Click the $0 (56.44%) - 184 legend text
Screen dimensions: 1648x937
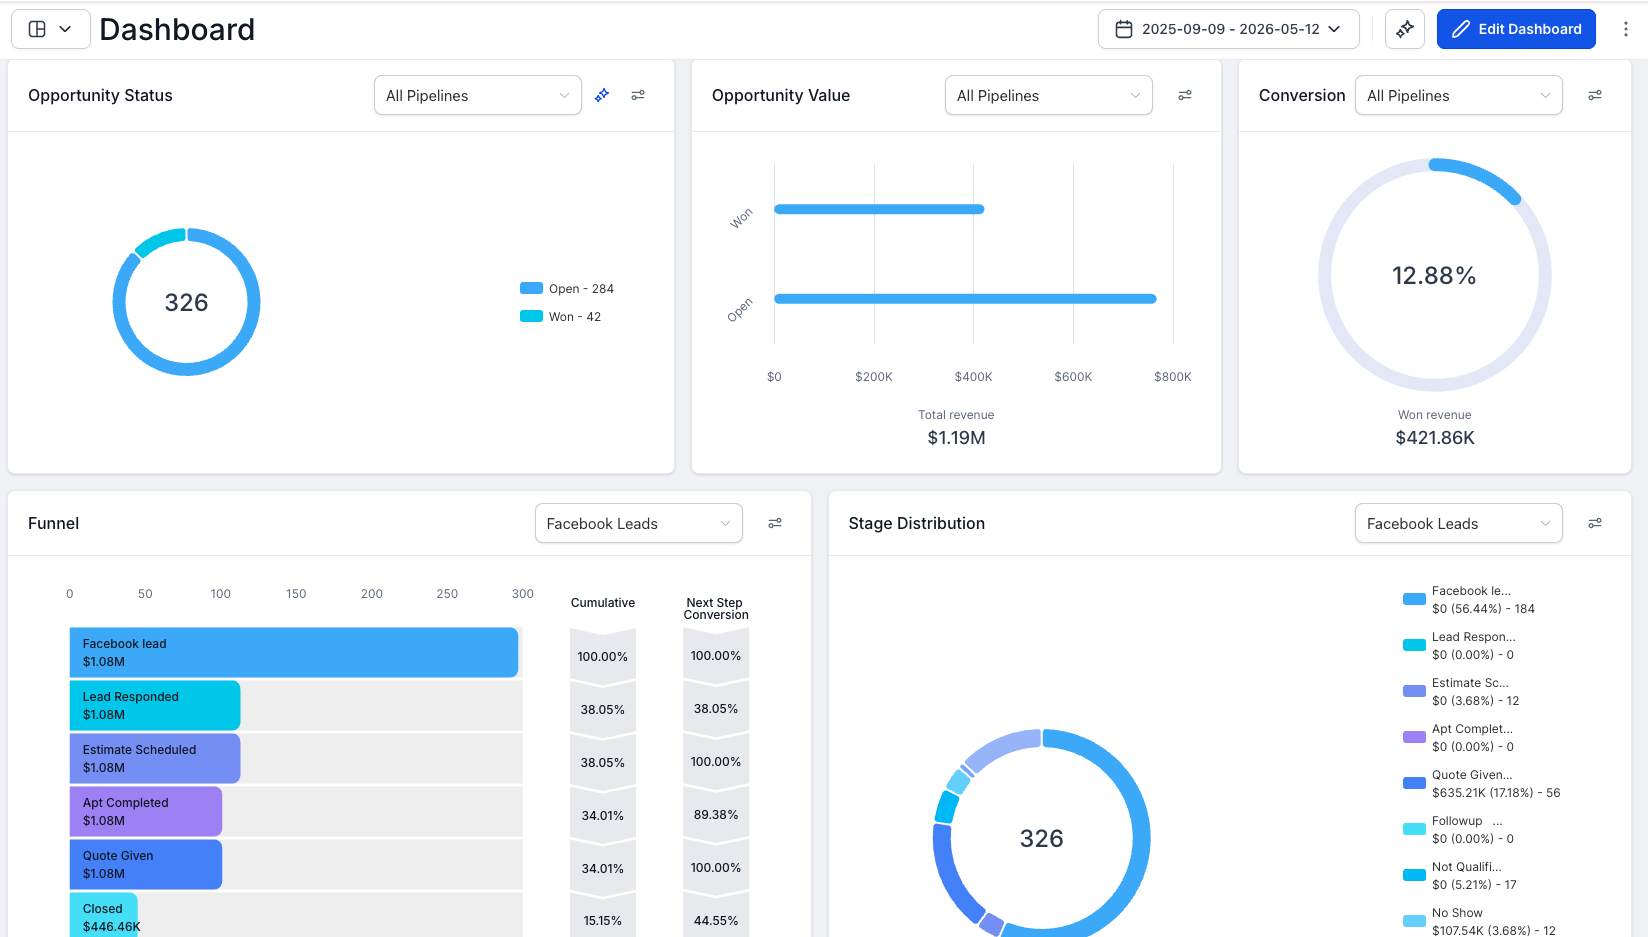1483,608
